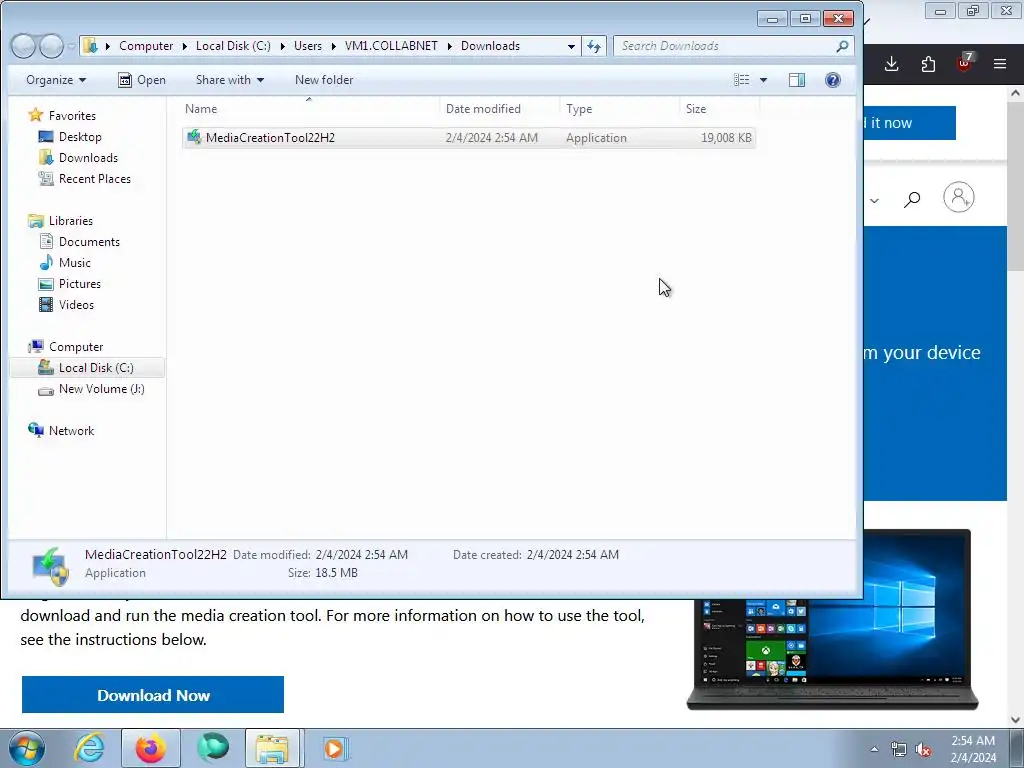Viewport: 1024px width, 768px height.
Task: Sort by the Size column header
Action: (x=719, y=108)
